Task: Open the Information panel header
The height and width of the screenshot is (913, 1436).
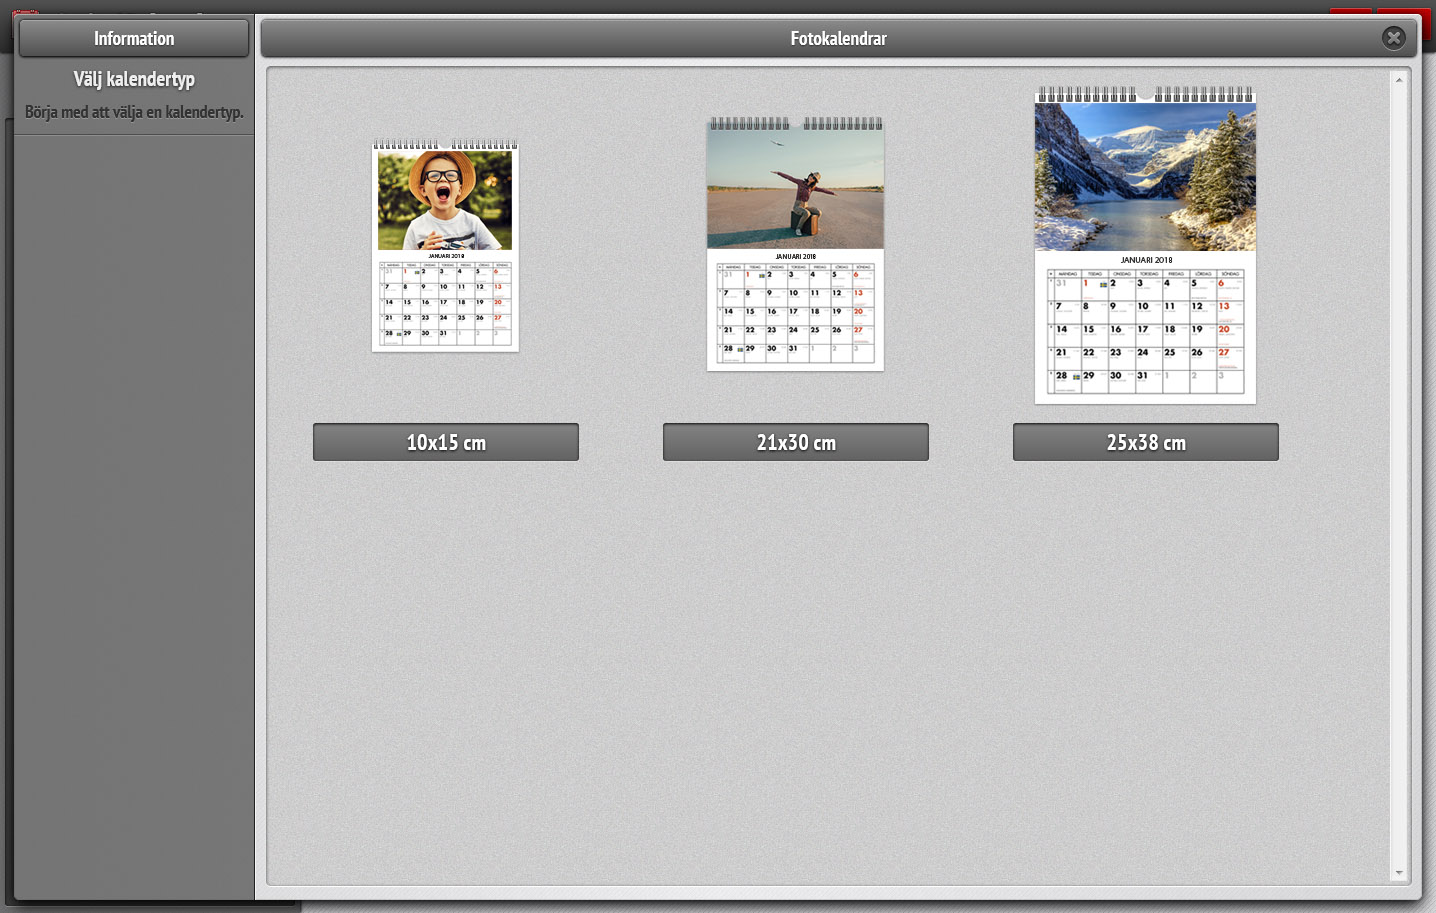Action: coord(134,38)
